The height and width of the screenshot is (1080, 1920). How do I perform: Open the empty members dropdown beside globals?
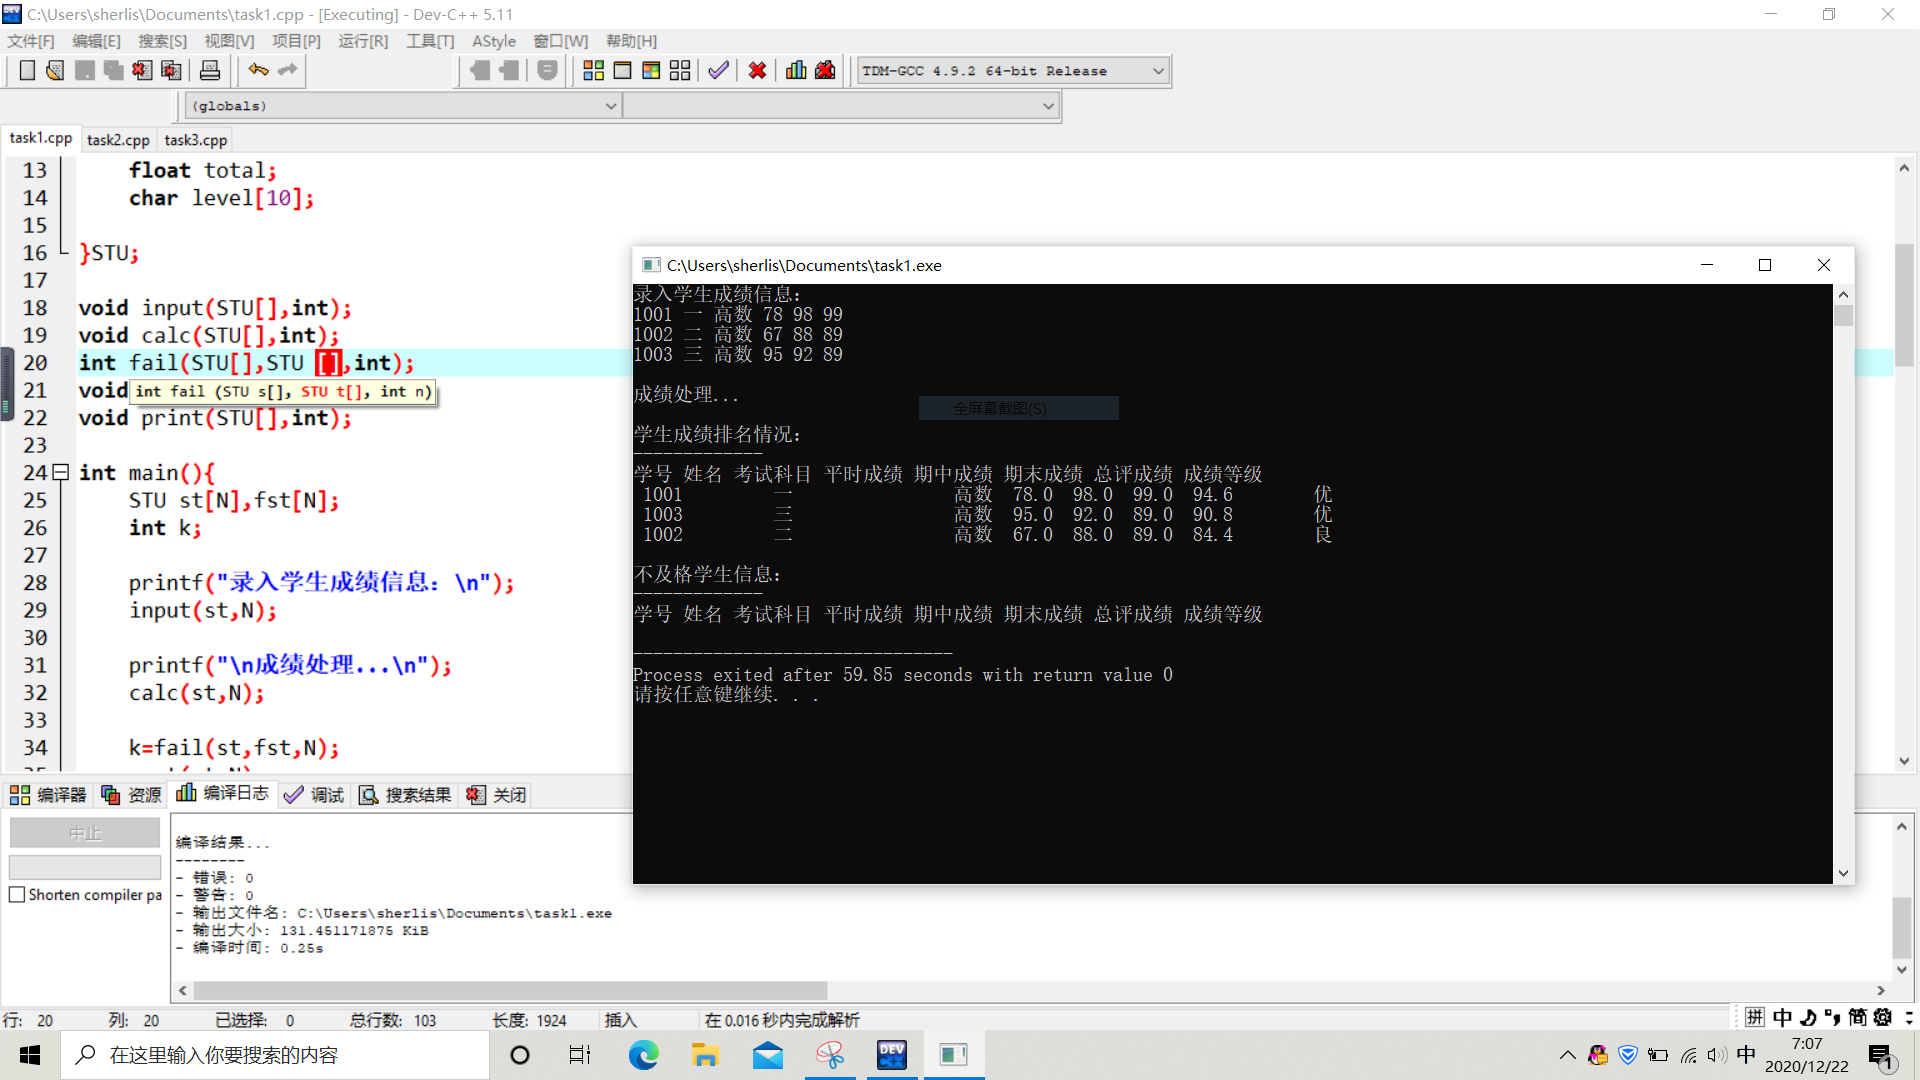pos(1048,106)
